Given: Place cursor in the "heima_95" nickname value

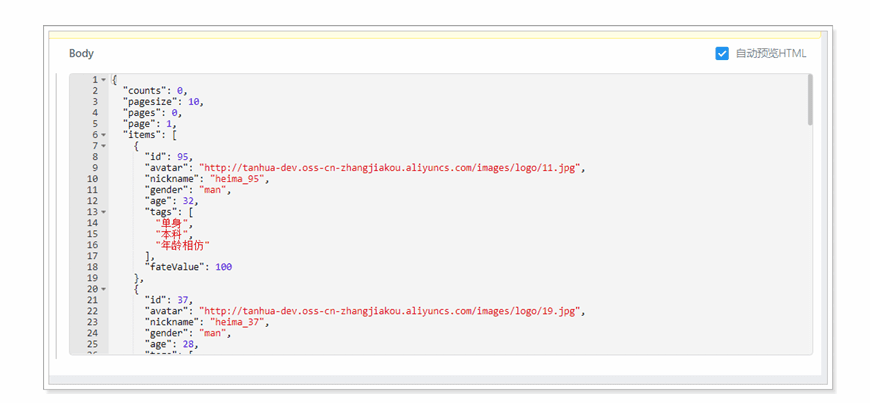Looking at the screenshot, I should (239, 178).
